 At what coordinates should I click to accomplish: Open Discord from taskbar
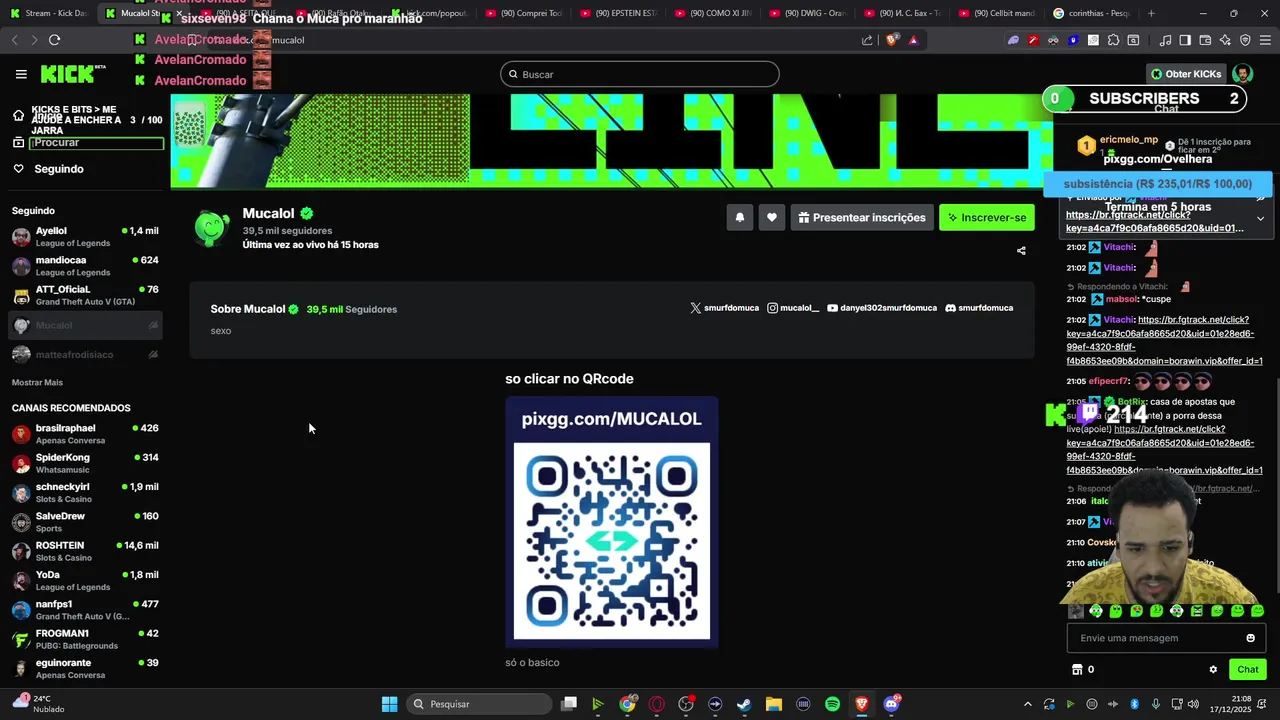tap(891, 704)
